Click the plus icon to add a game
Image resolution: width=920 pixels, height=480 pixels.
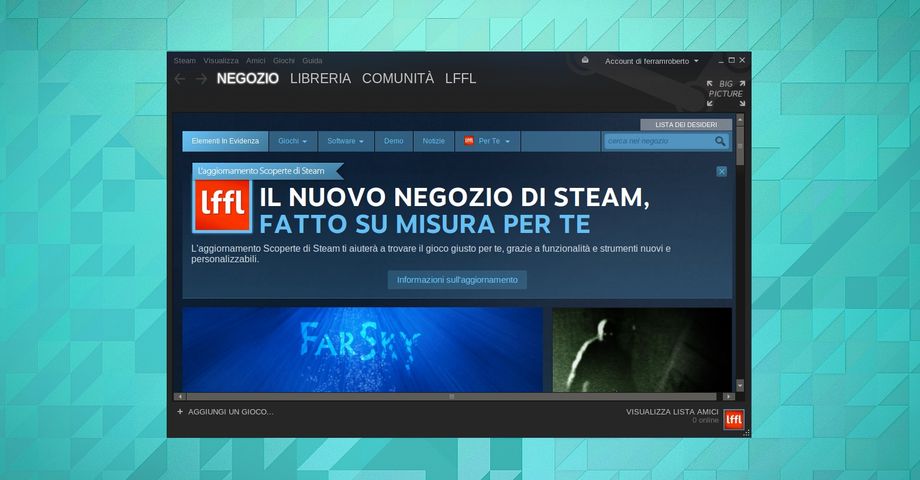click(180, 412)
